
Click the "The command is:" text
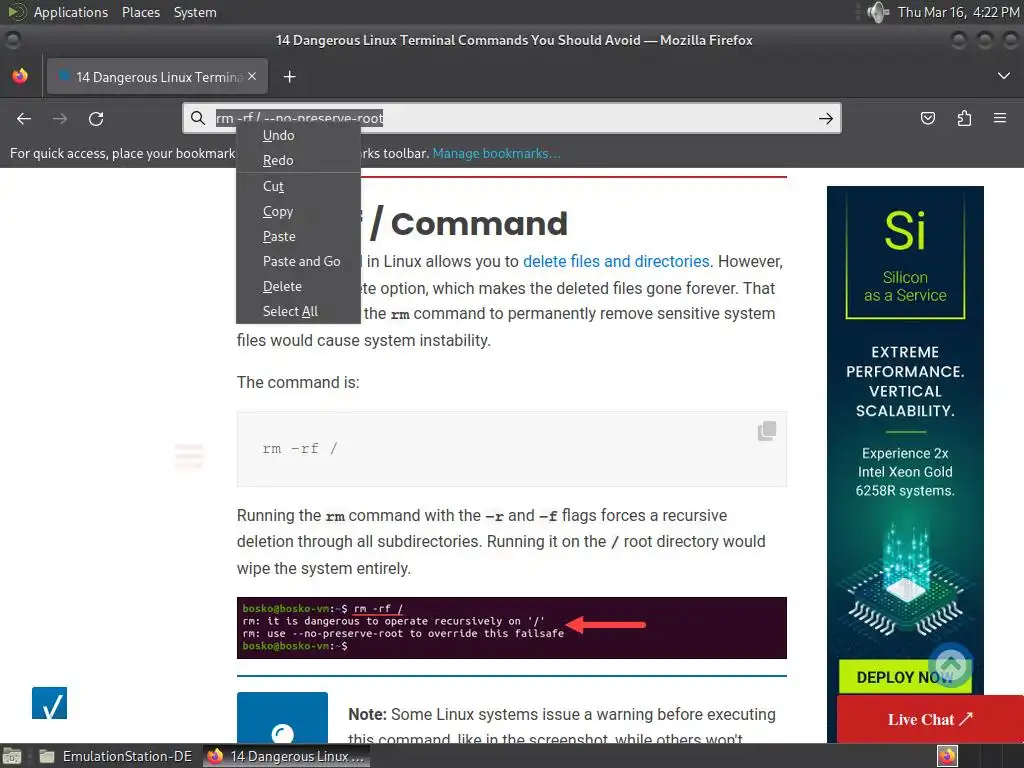pyautogui.click(x=298, y=382)
